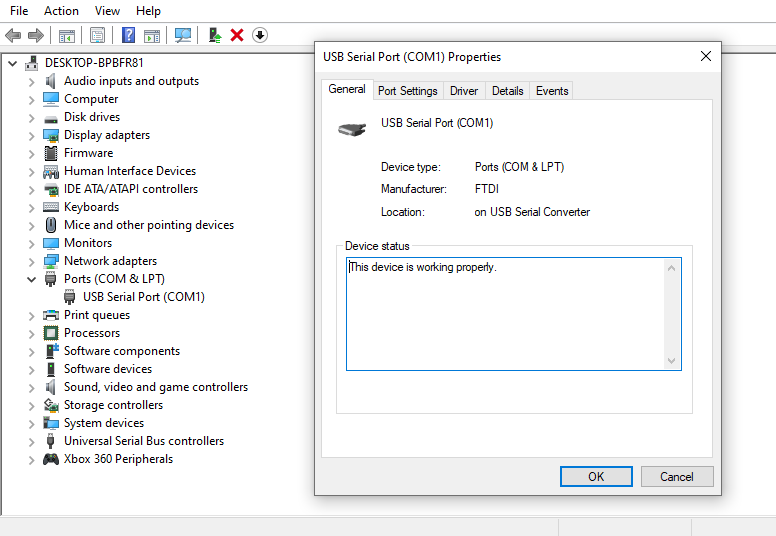Image resolution: width=776 pixels, height=536 pixels.
Task: Click the Device status text box
Action: pos(505,314)
